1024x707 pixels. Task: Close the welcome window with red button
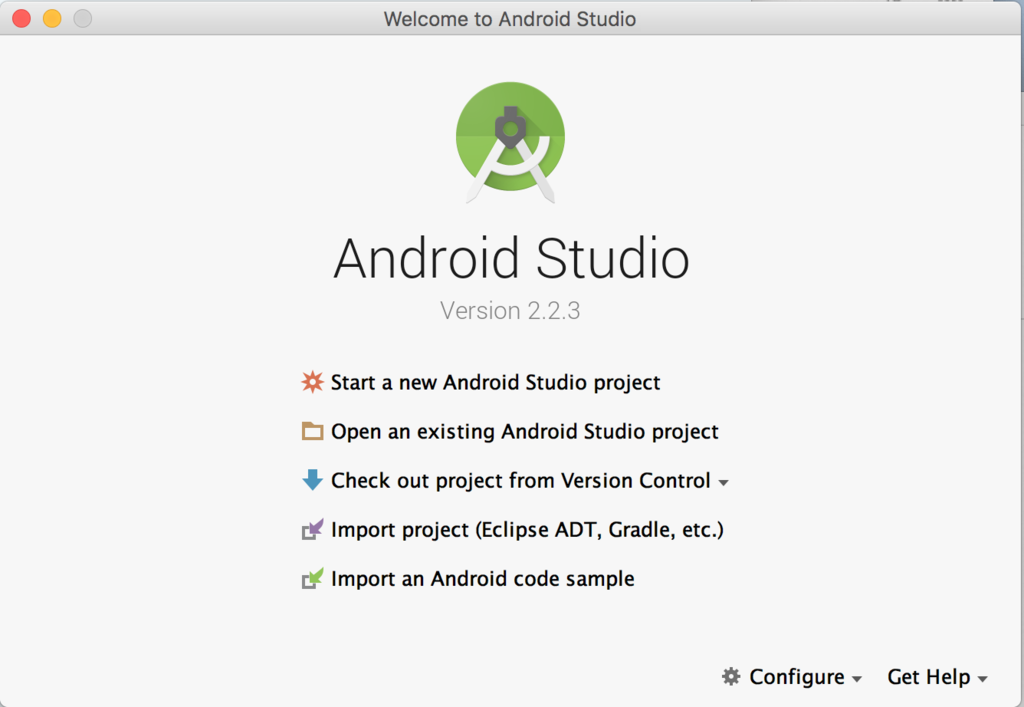22,18
